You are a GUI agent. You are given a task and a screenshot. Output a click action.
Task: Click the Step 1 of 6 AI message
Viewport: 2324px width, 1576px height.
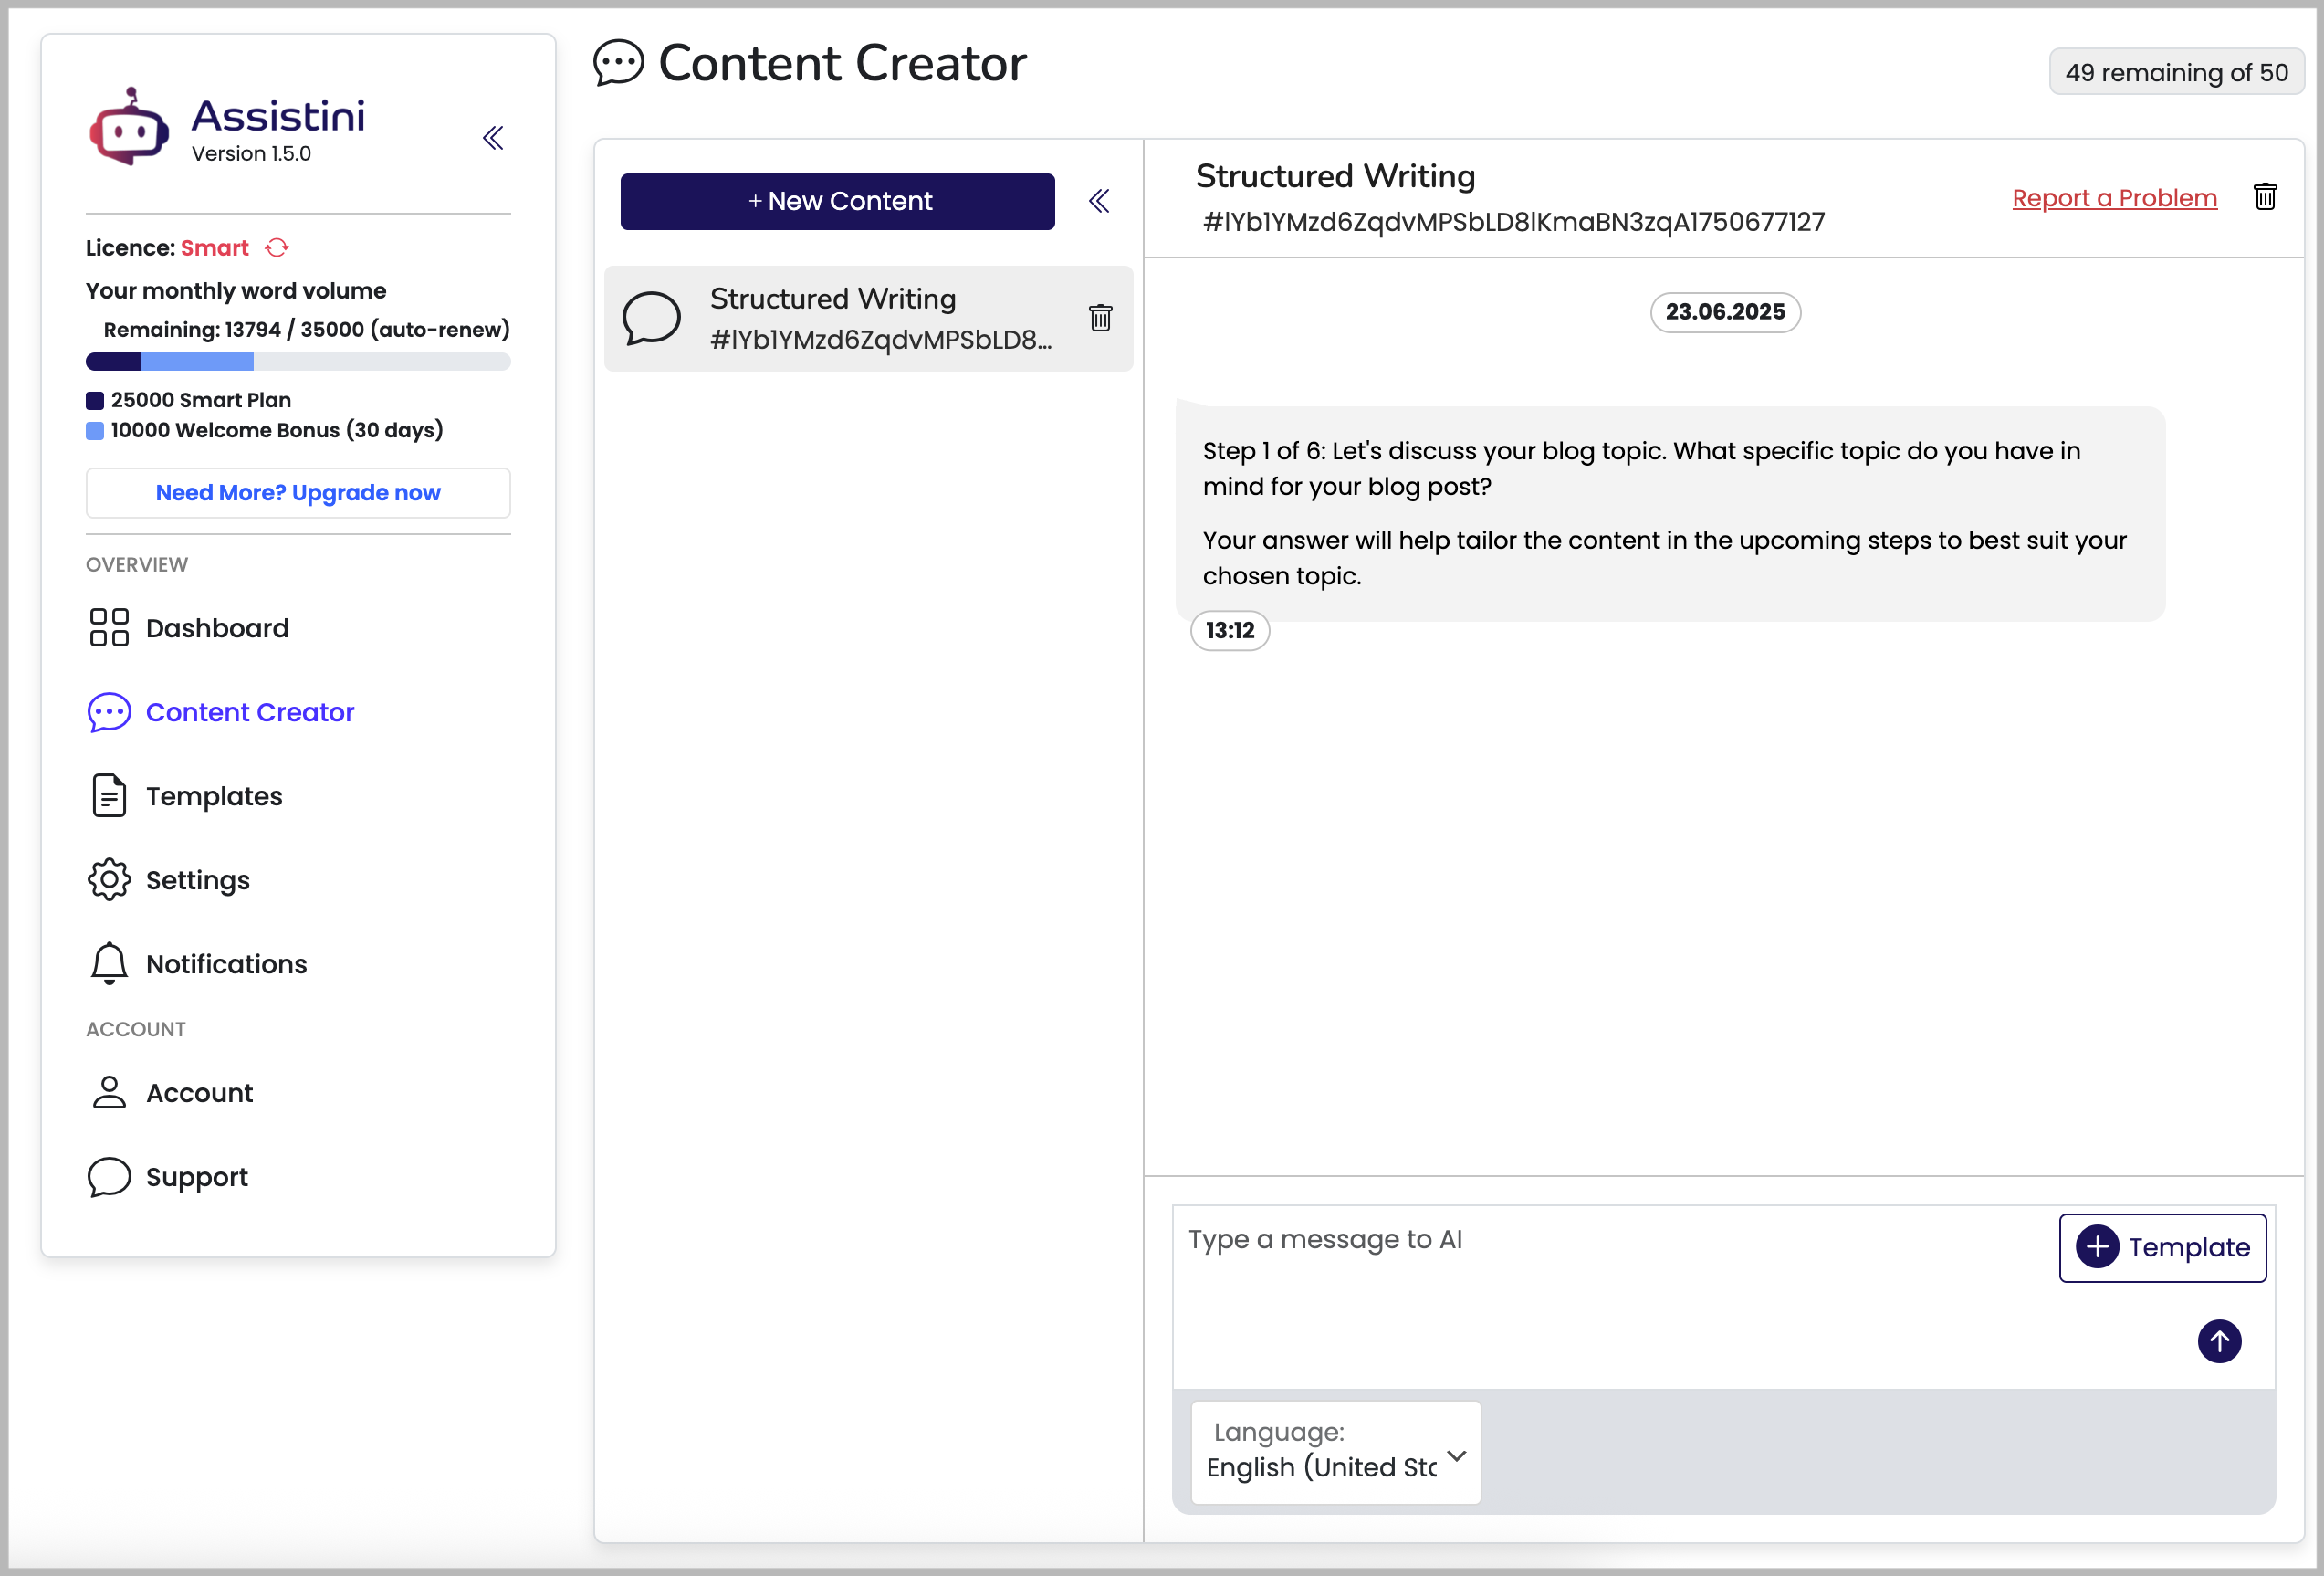click(1670, 513)
